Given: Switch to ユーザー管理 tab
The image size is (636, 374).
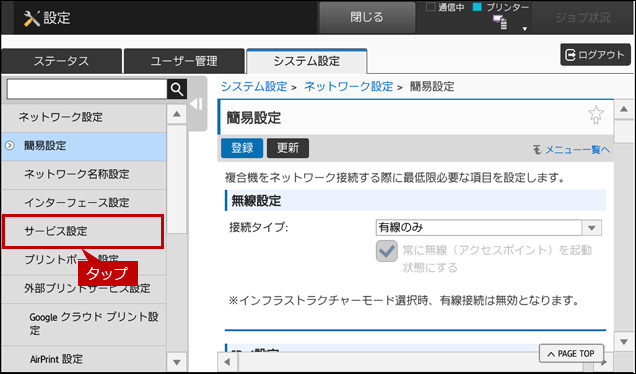Looking at the screenshot, I should pyautogui.click(x=184, y=61).
